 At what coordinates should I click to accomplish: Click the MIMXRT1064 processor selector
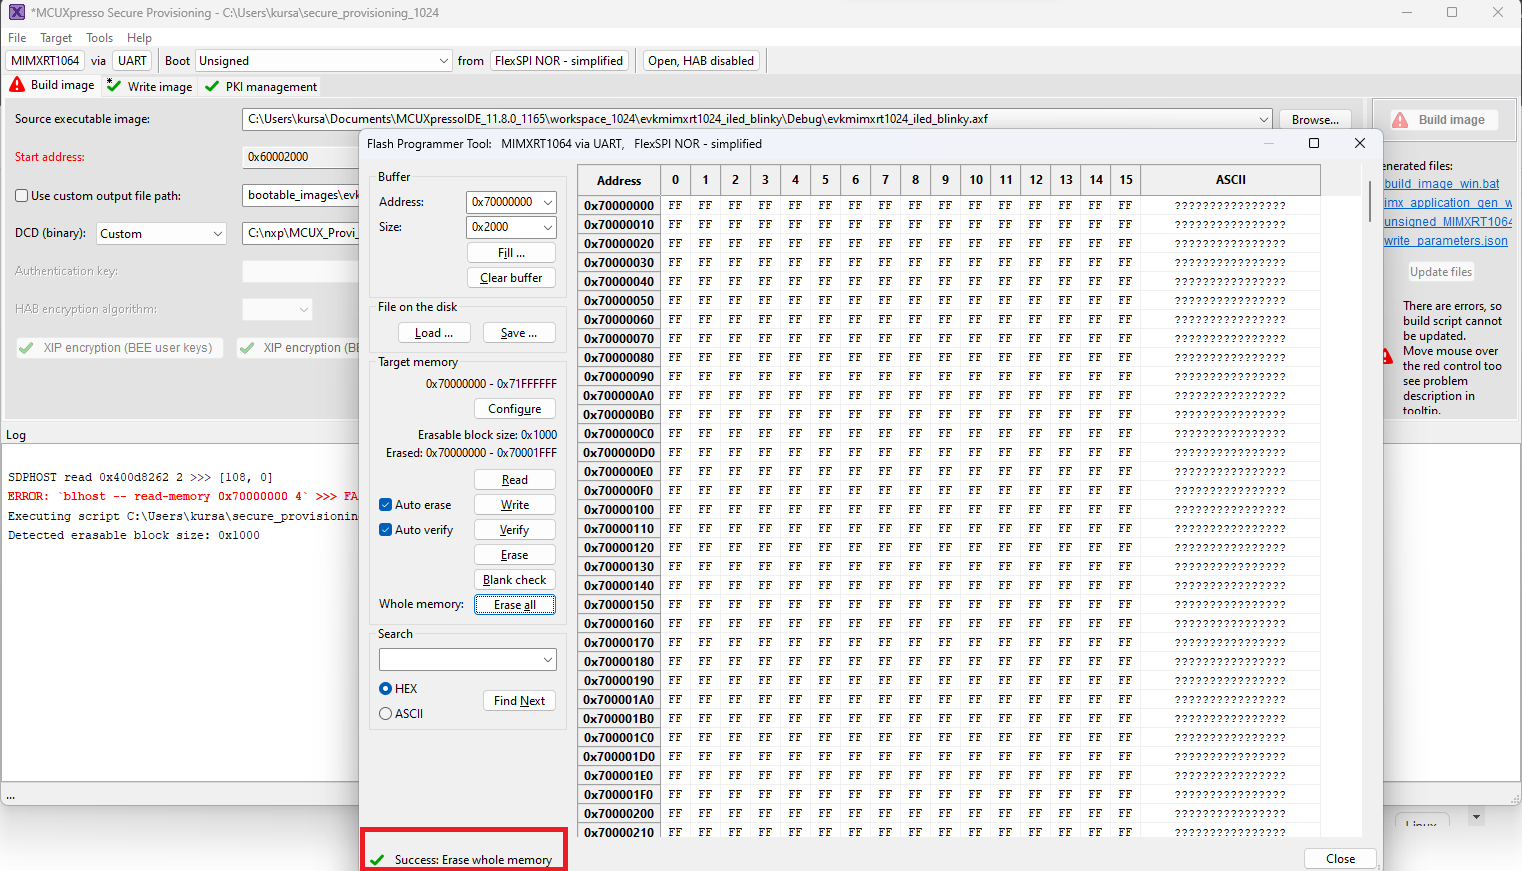click(x=45, y=61)
